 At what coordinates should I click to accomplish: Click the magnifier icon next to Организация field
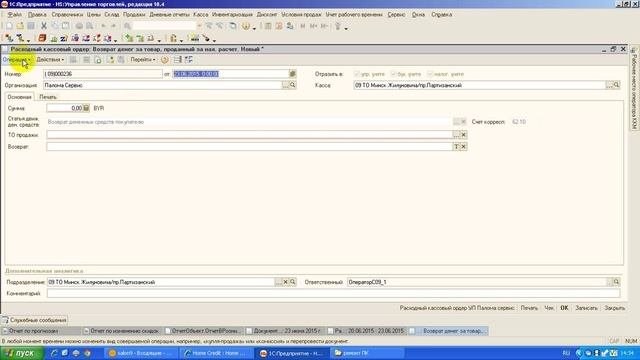[x=292, y=85]
